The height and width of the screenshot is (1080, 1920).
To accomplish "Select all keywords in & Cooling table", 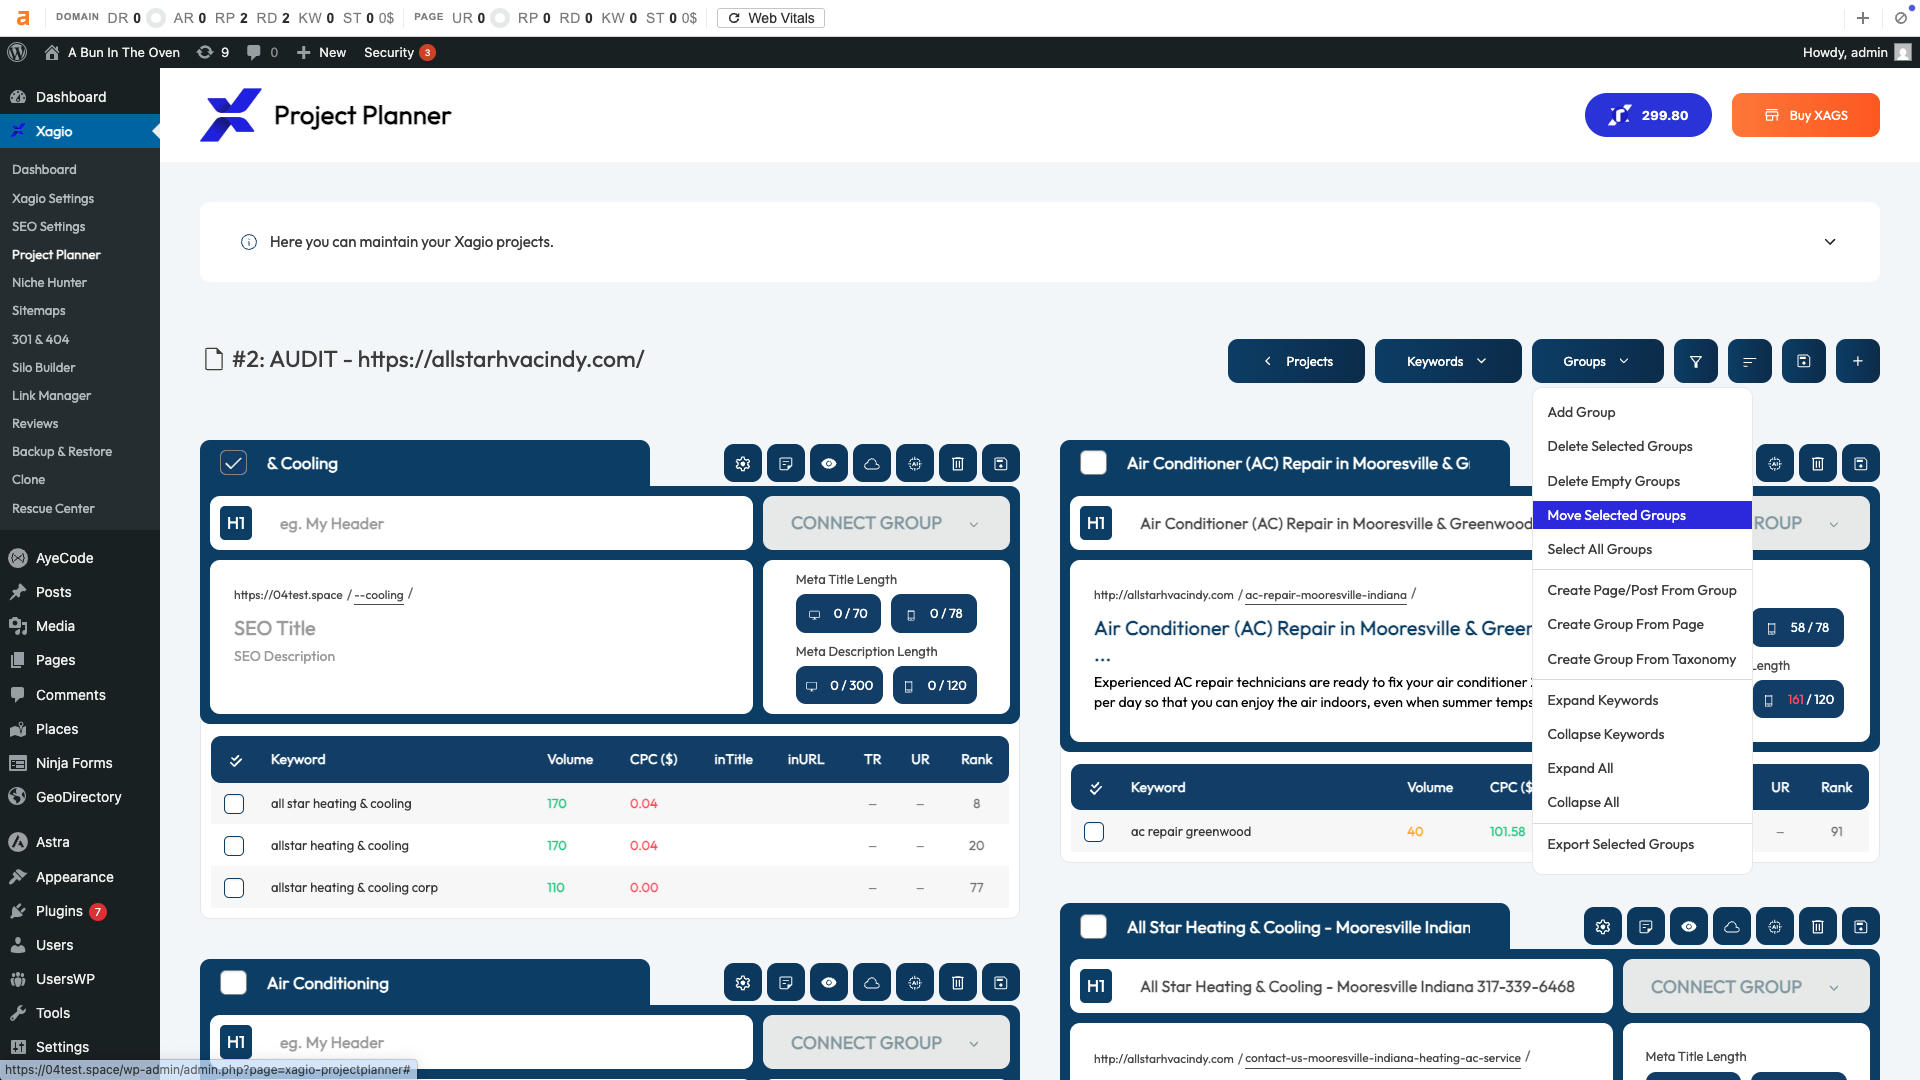I will click(x=236, y=760).
